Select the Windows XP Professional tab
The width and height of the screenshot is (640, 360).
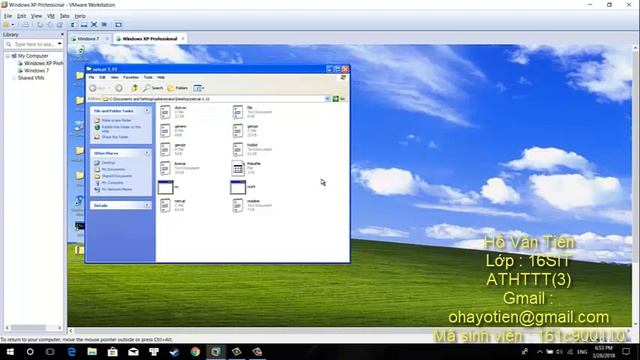coord(149,39)
